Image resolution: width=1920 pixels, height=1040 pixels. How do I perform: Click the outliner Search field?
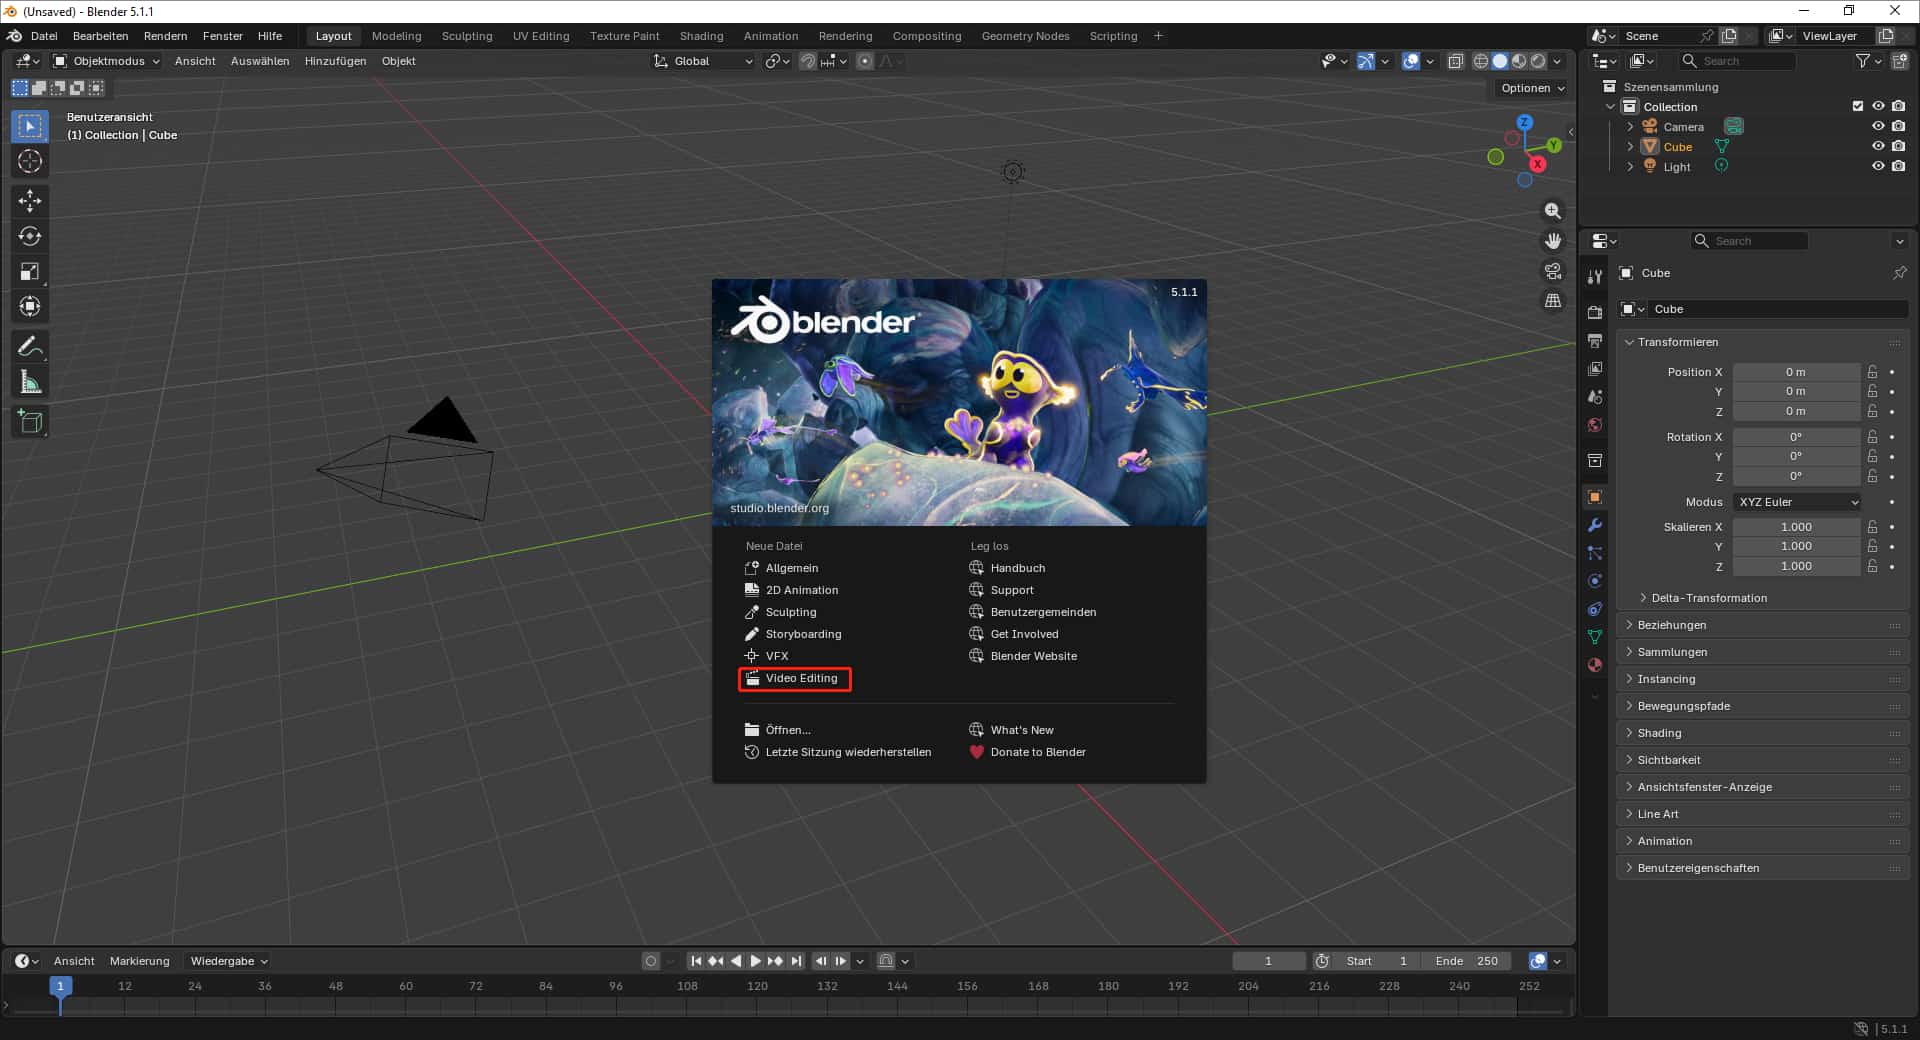1737,61
